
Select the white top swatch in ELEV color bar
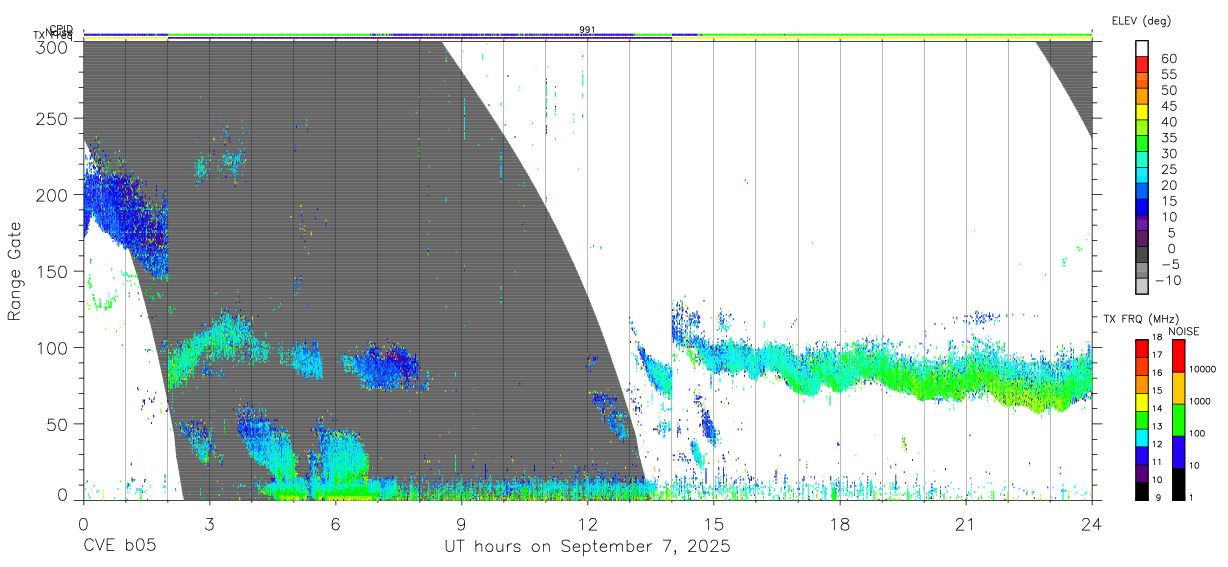(1141, 49)
